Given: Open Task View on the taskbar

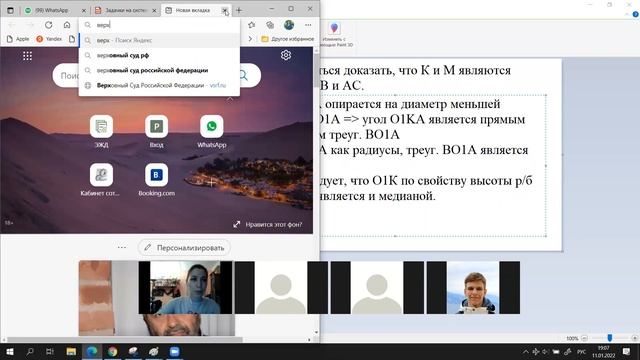Looking at the screenshot, I should 50,351.
